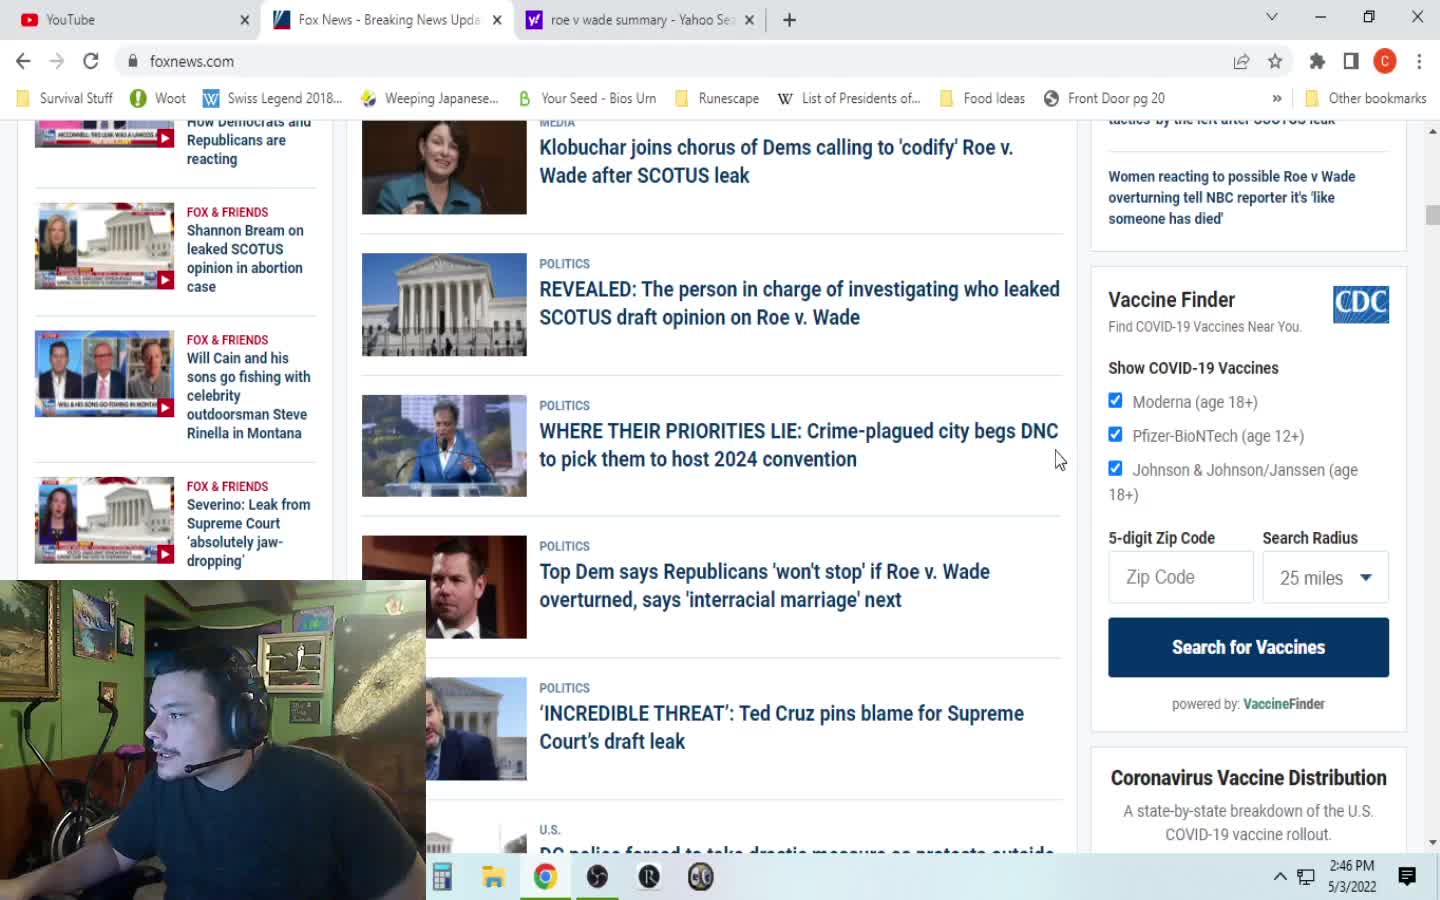Open the Search Radius 25 miles dropdown
The width and height of the screenshot is (1440, 900).
1325,577
